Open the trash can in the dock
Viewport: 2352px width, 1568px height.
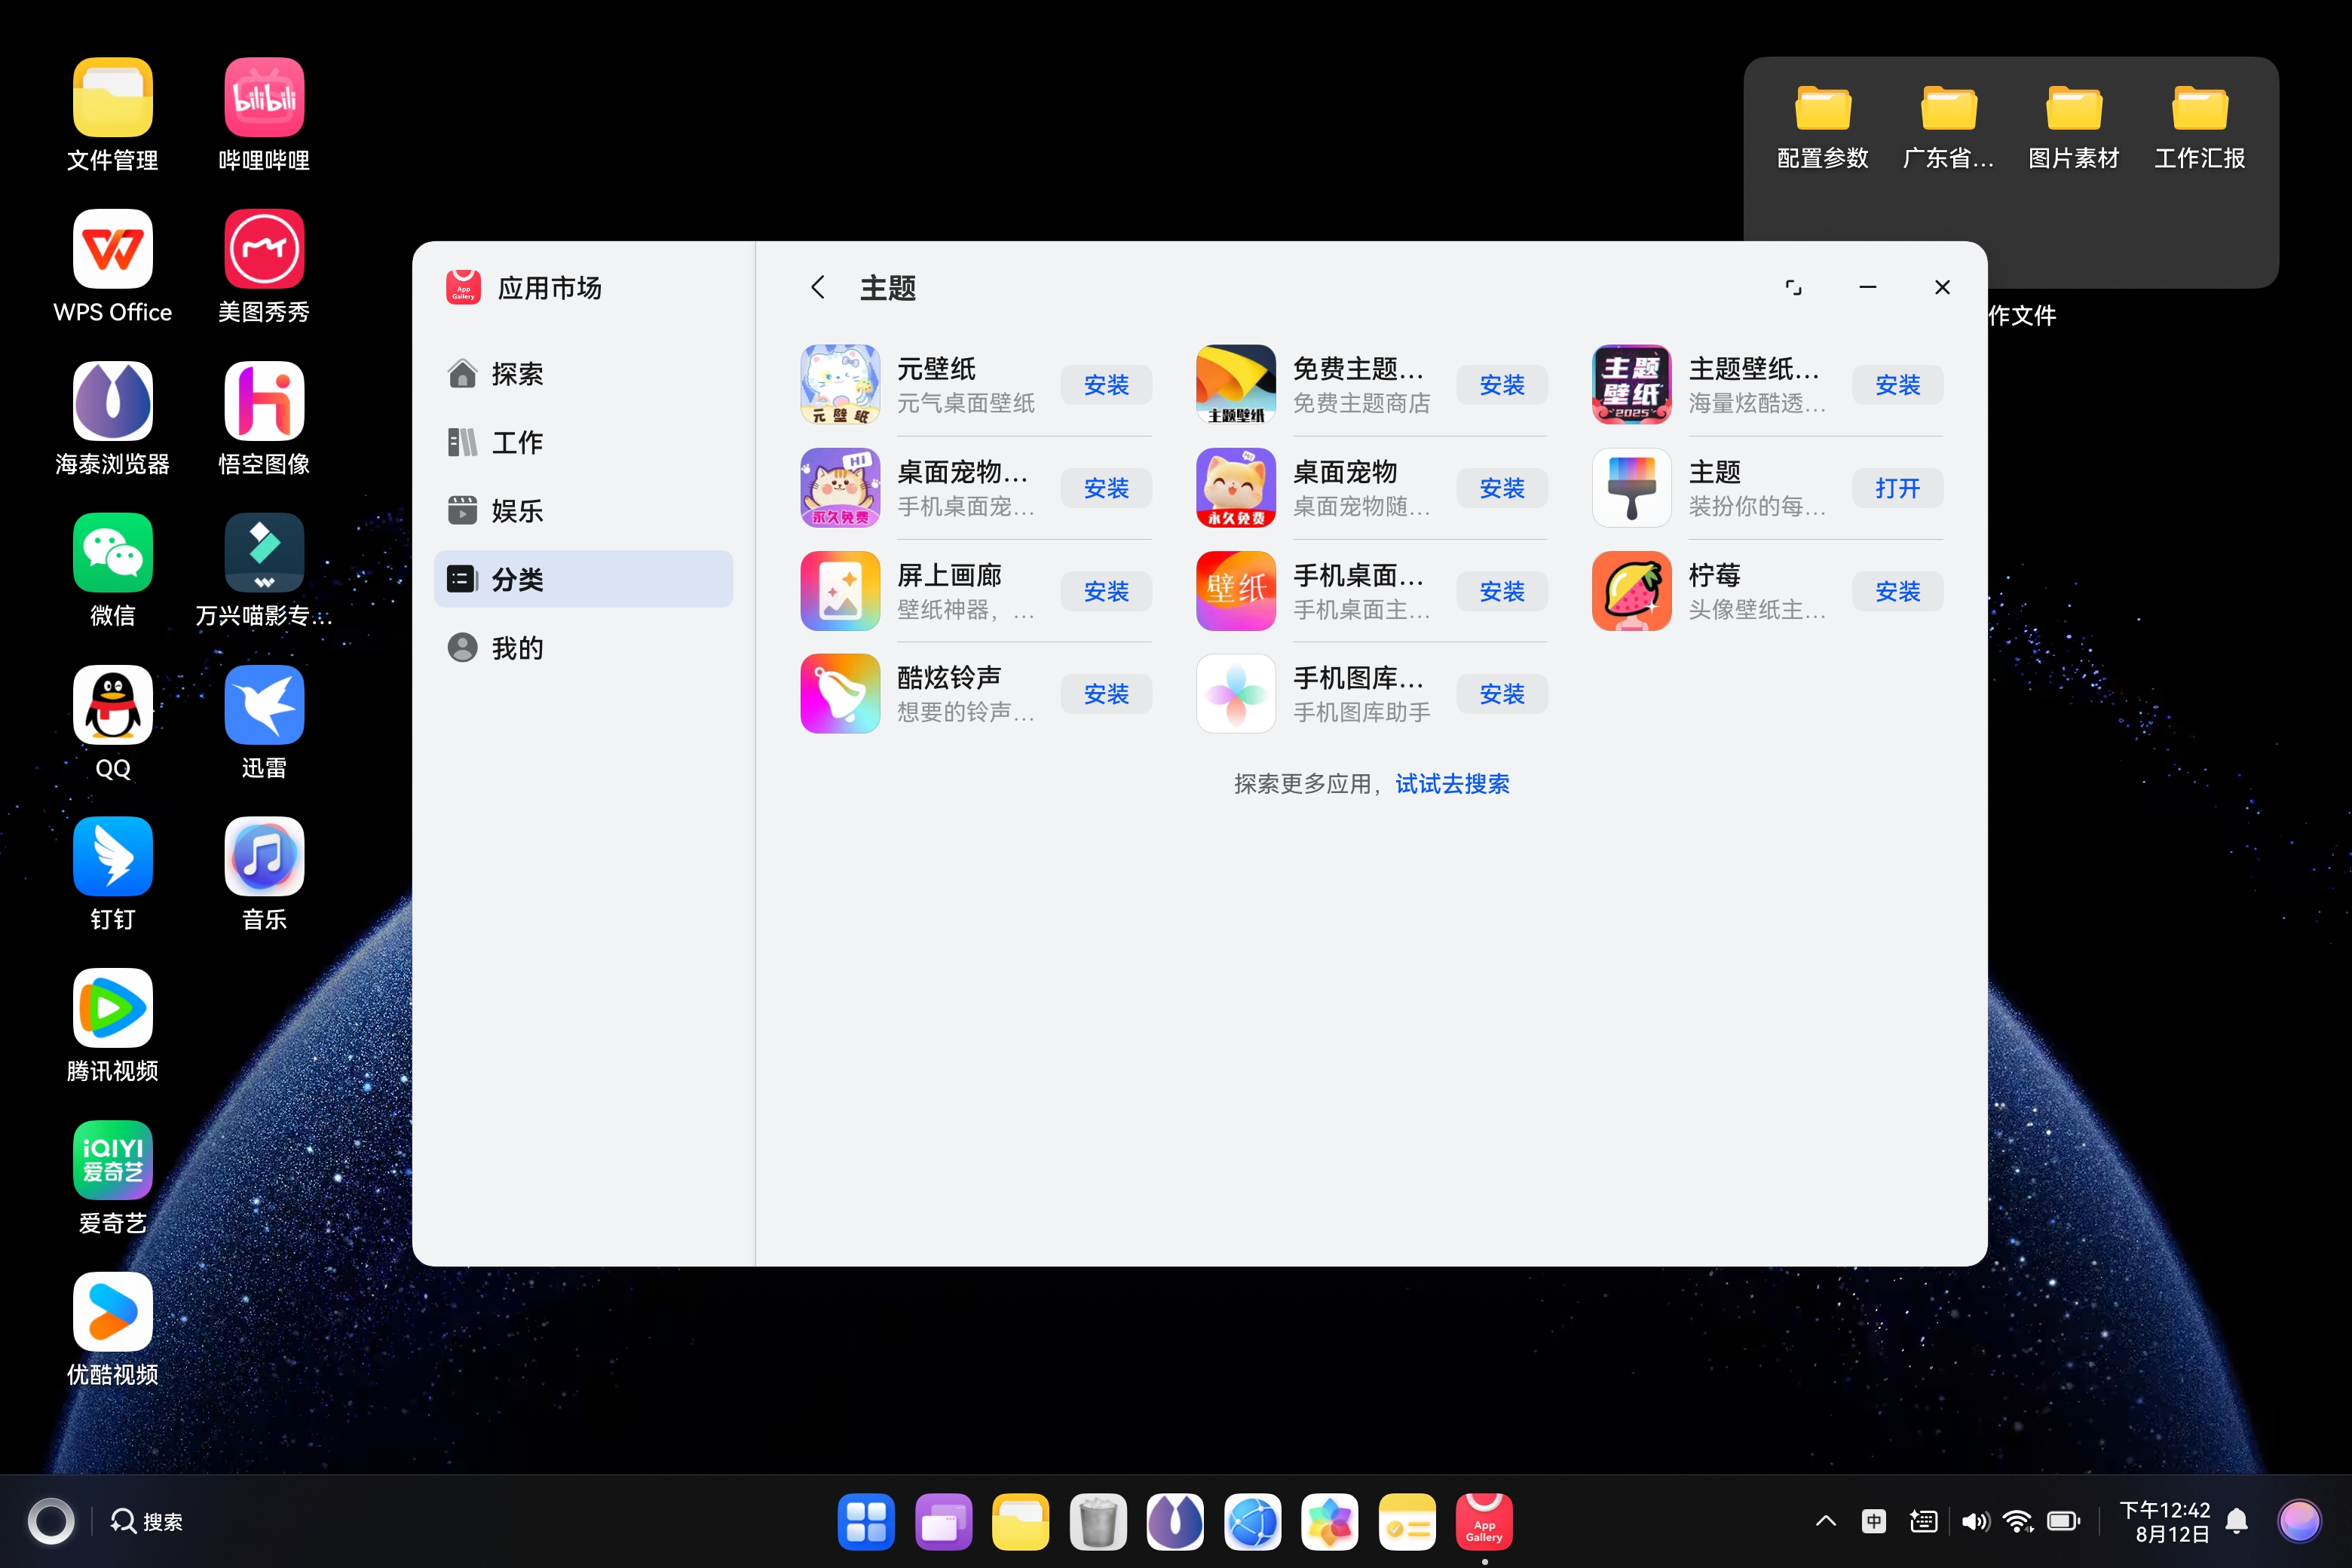[1098, 1522]
